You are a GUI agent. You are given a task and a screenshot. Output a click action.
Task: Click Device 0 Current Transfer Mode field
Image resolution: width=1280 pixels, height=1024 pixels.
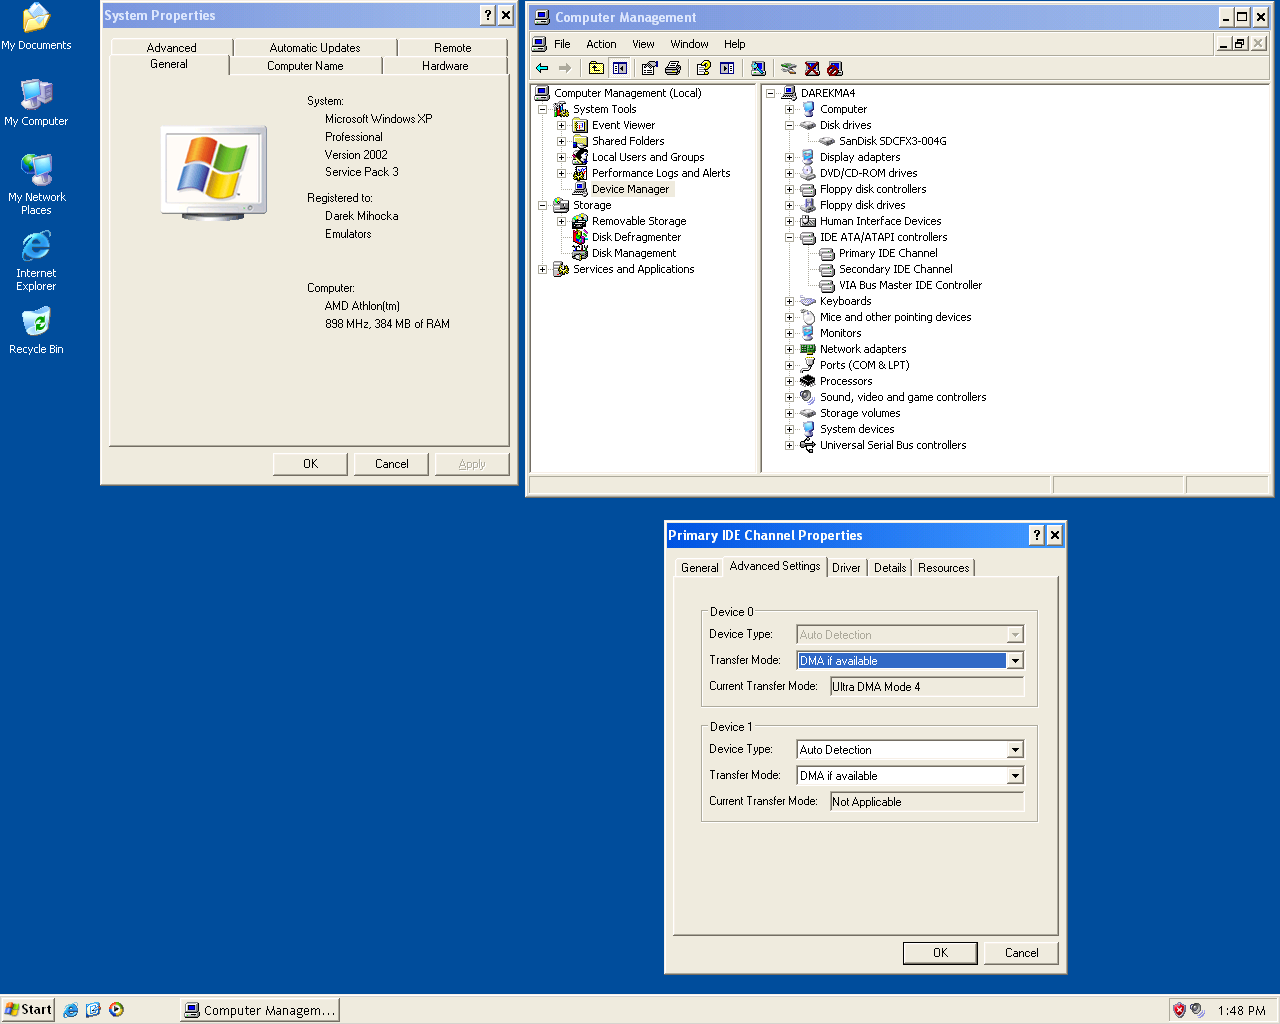(927, 687)
